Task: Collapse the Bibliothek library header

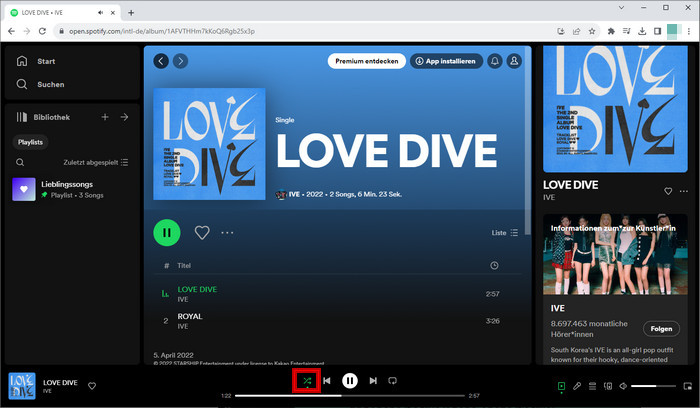Action: pos(43,117)
